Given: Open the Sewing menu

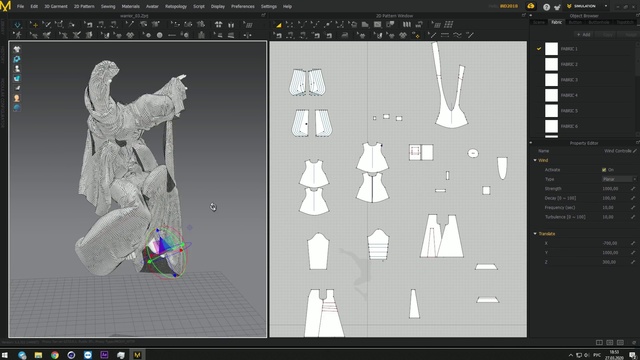Looking at the screenshot, I should [x=108, y=7].
